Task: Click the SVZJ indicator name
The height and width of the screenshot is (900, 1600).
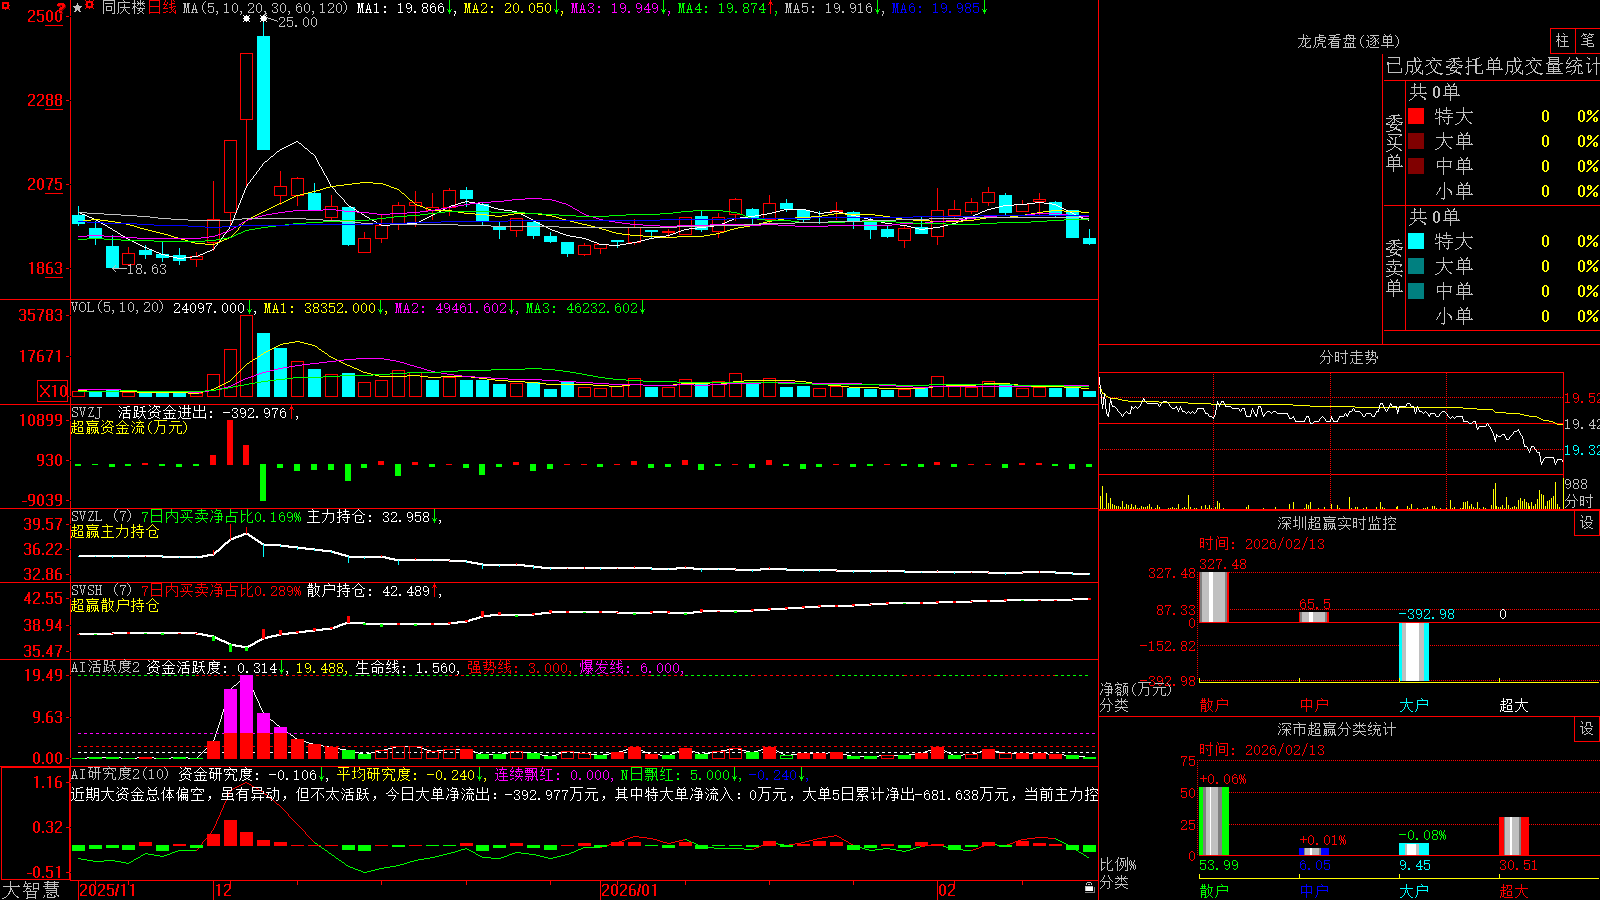Action: pyautogui.click(x=87, y=412)
